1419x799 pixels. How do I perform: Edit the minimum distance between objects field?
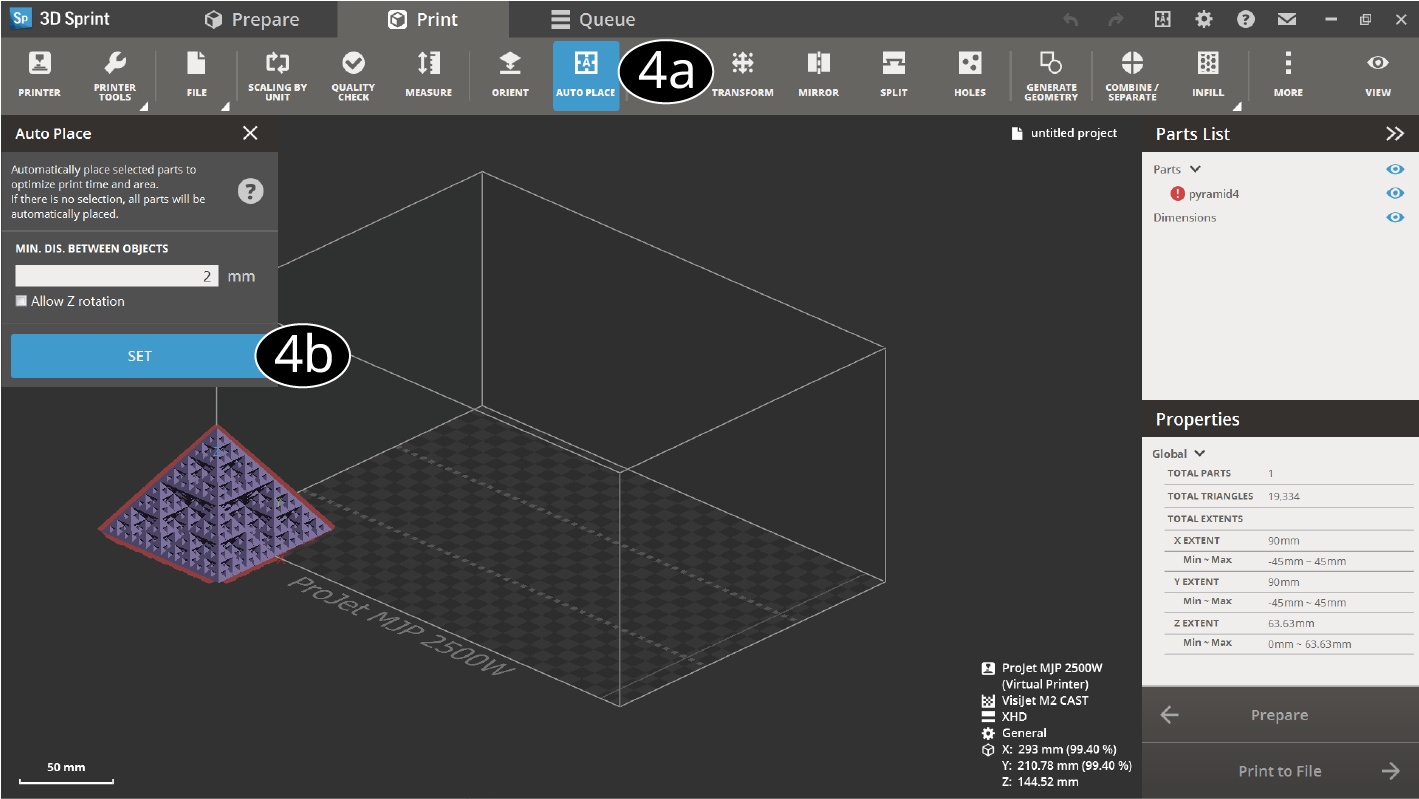(x=116, y=275)
